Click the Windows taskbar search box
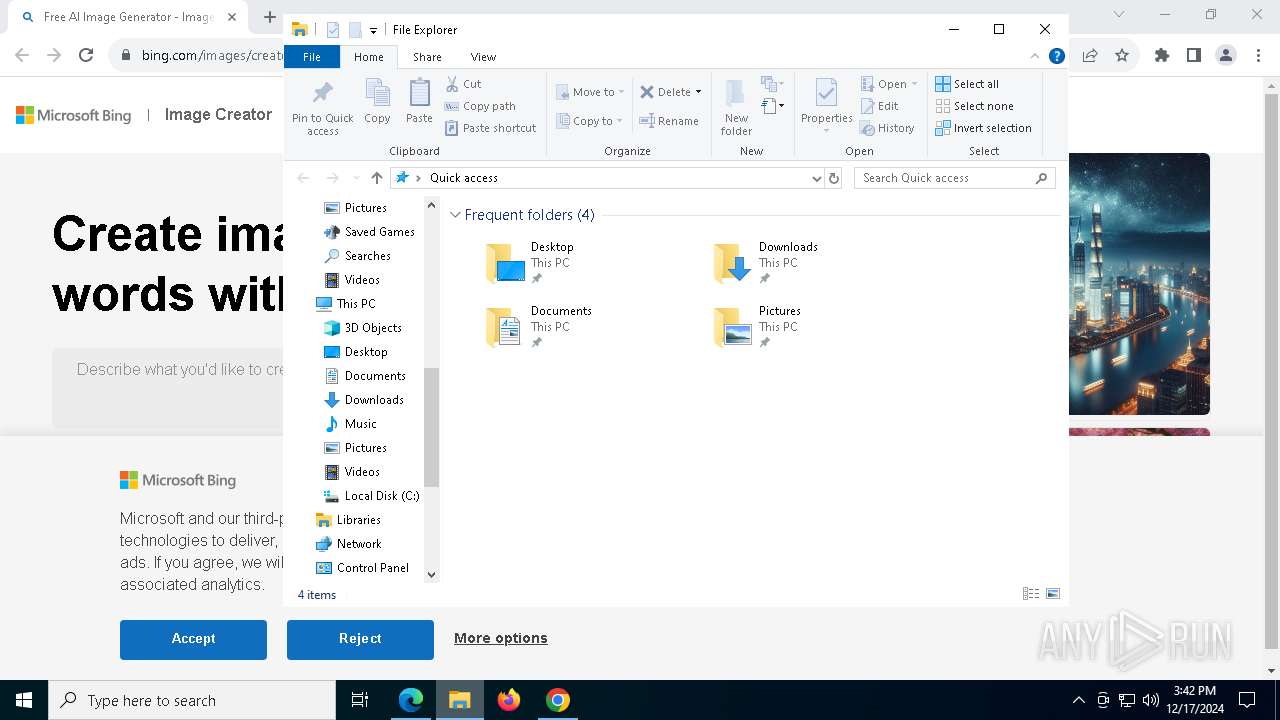Screen dimensions: 1280x720 [x=192, y=700]
